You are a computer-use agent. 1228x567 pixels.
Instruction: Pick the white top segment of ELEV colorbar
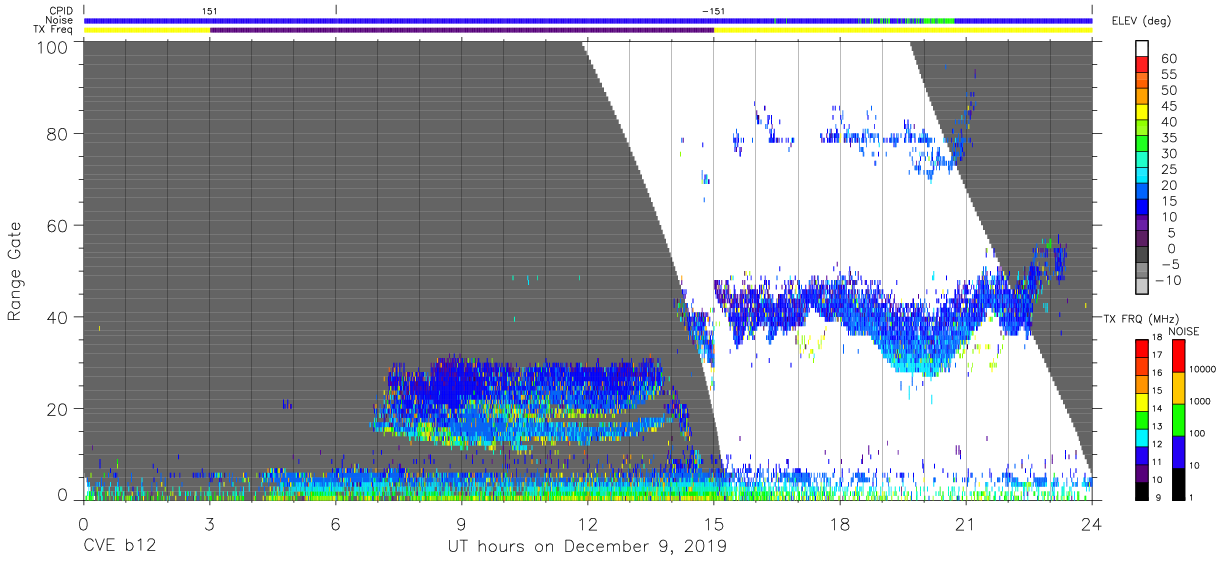coord(1142,47)
